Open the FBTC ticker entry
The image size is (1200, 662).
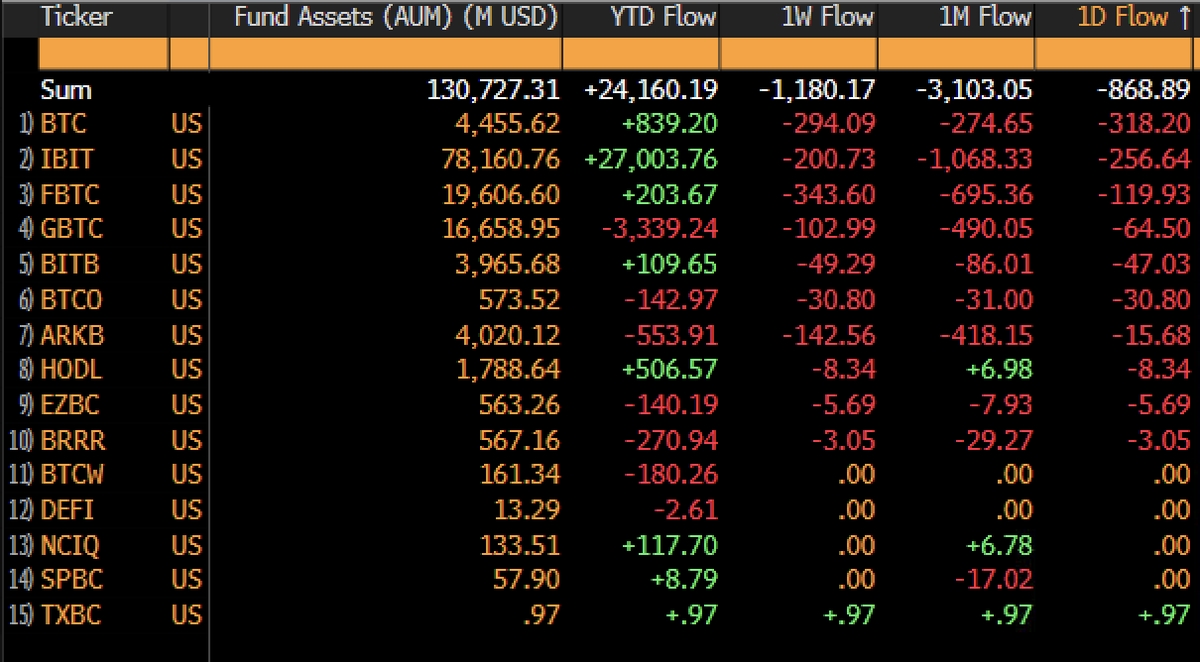pyautogui.click(x=69, y=194)
